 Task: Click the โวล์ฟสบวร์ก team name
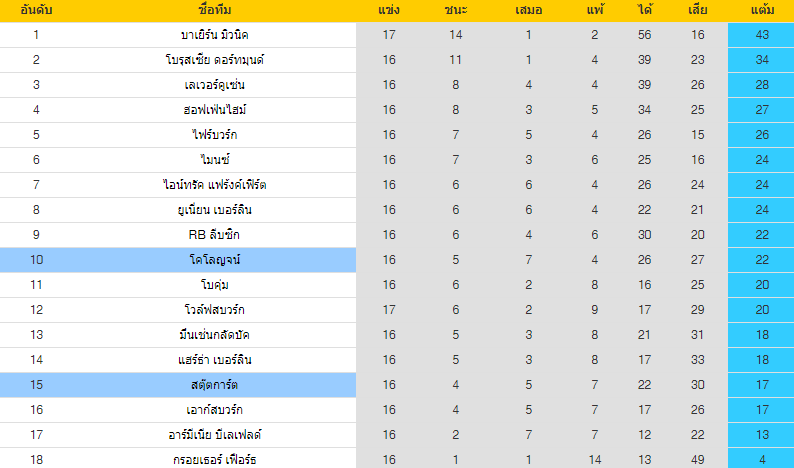[x=215, y=310]
